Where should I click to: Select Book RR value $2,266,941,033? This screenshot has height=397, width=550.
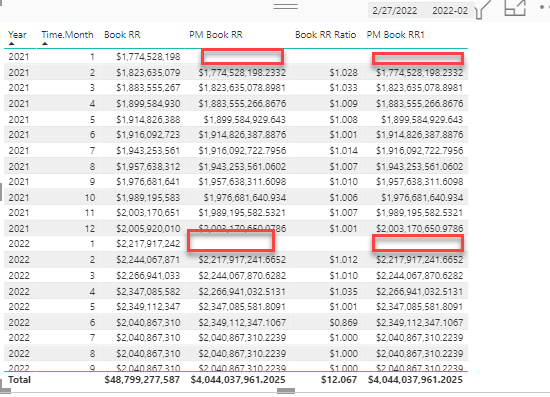[148, 275]
